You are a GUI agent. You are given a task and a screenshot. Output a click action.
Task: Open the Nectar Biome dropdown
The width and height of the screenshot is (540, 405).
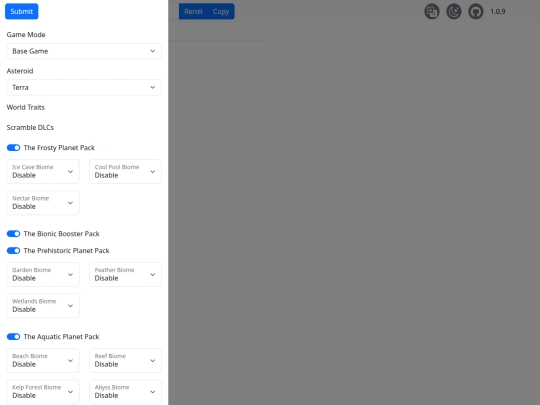click(x=43, y=203)
